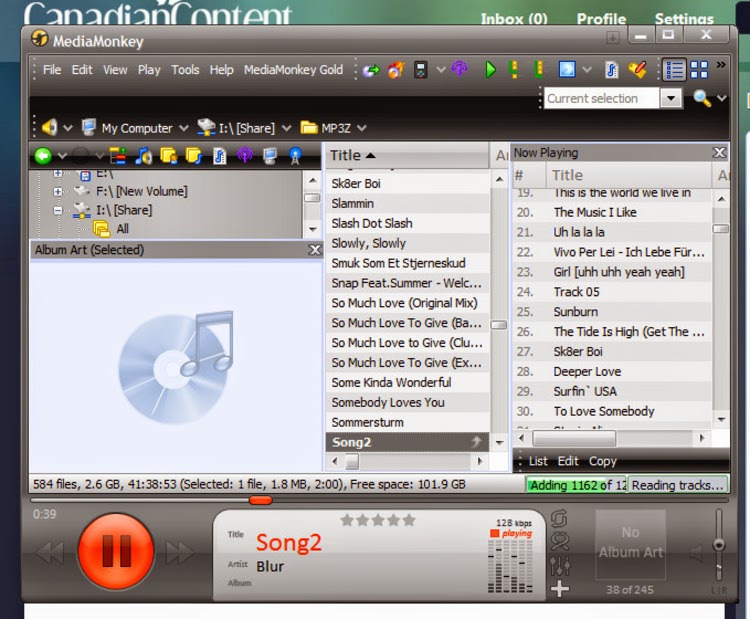Click the playback seek bar red handle
The width and height of the screenshot is (750, 619).
(x=261, y=500)
